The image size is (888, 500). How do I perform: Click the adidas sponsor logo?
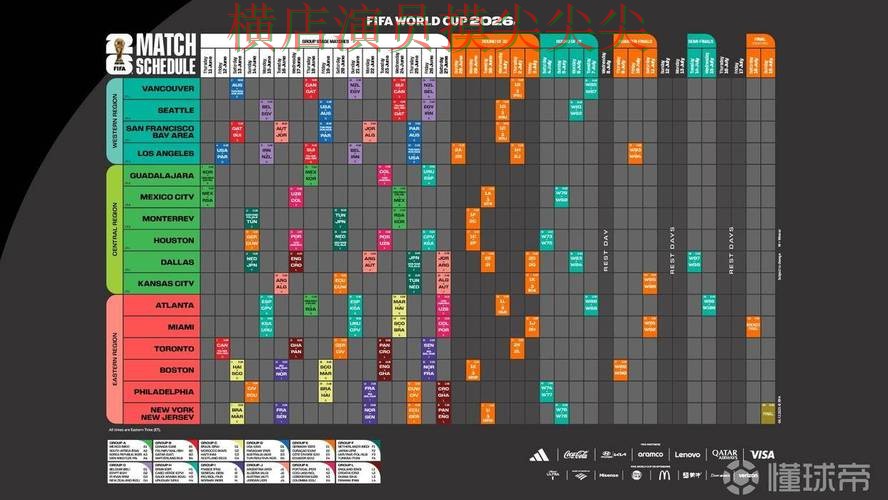(539, 455)
